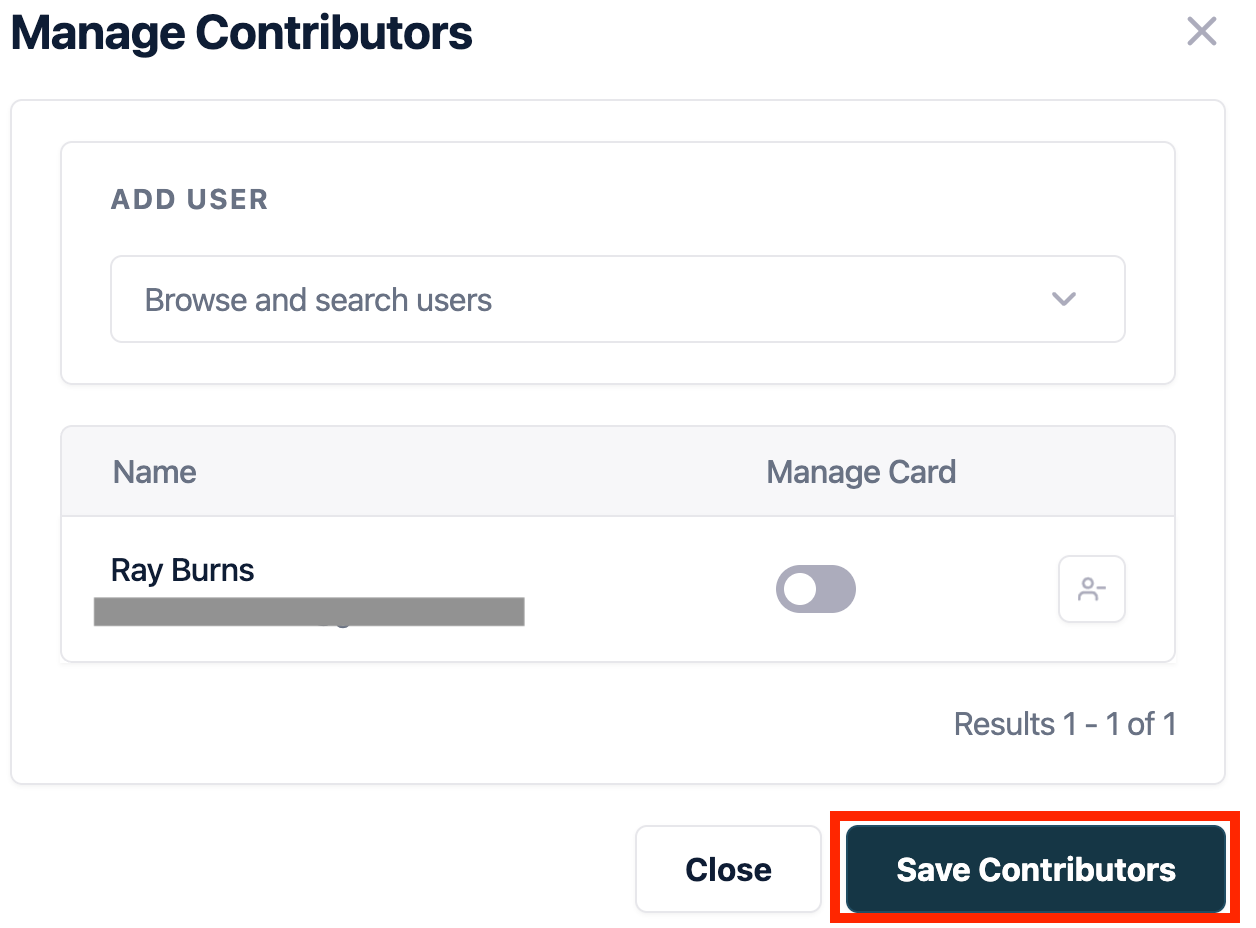Click the white knob of the Manage Card switch
This screenshot has height=928, width=1256.
tap(800, 589)
